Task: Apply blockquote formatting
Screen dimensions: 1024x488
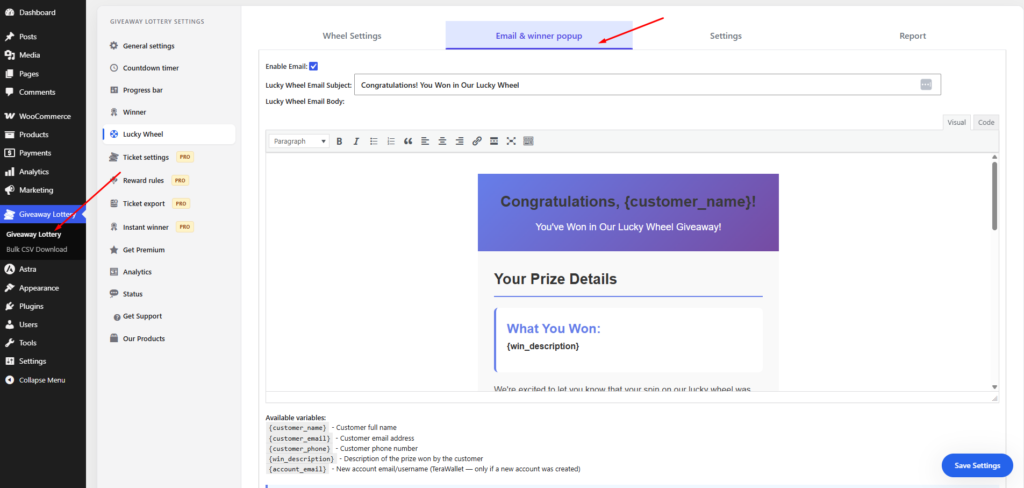Action: 408,141
